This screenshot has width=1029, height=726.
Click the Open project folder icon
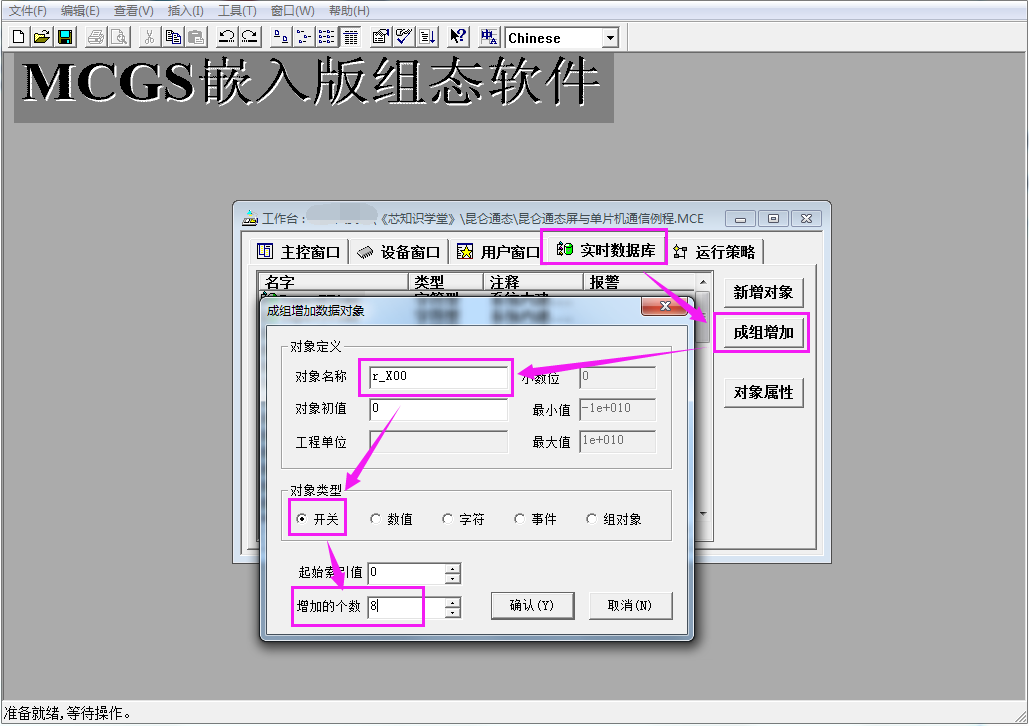click(x=41, y=37)
